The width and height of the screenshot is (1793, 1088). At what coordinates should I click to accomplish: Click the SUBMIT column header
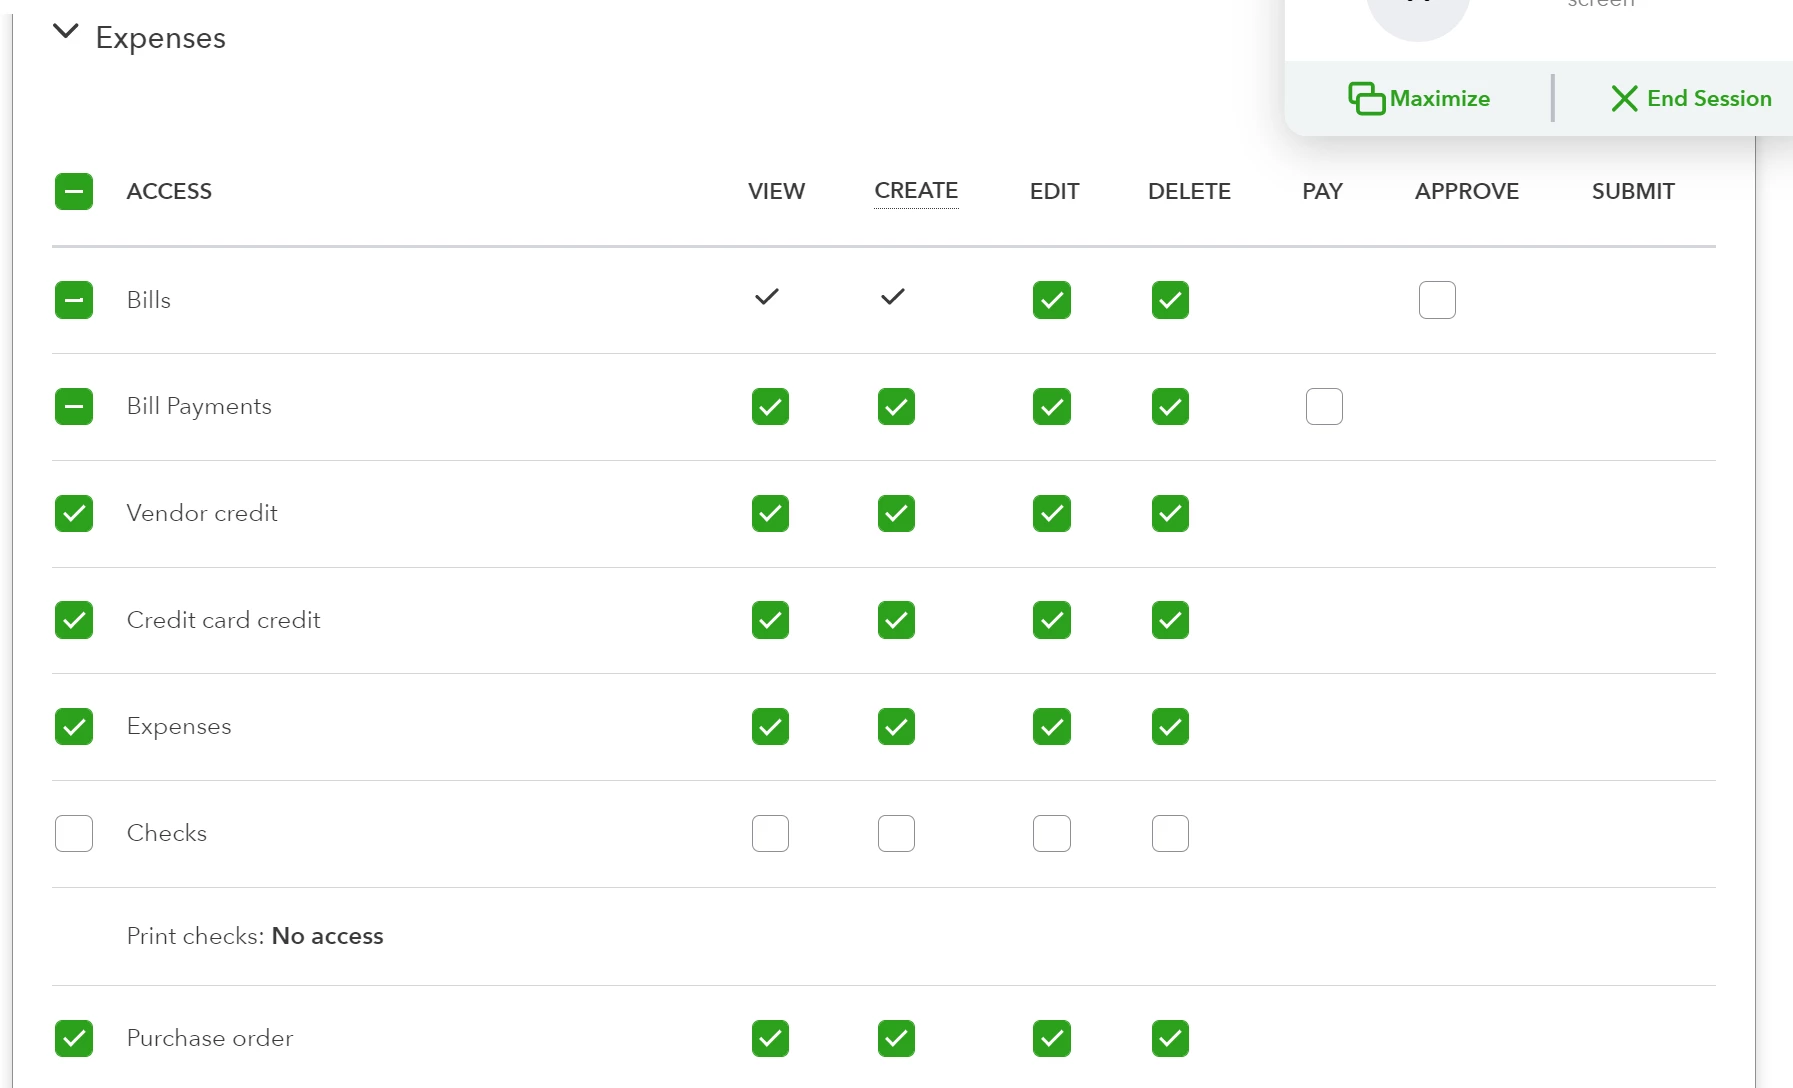pyautogui.click(x=1633, y=191)
